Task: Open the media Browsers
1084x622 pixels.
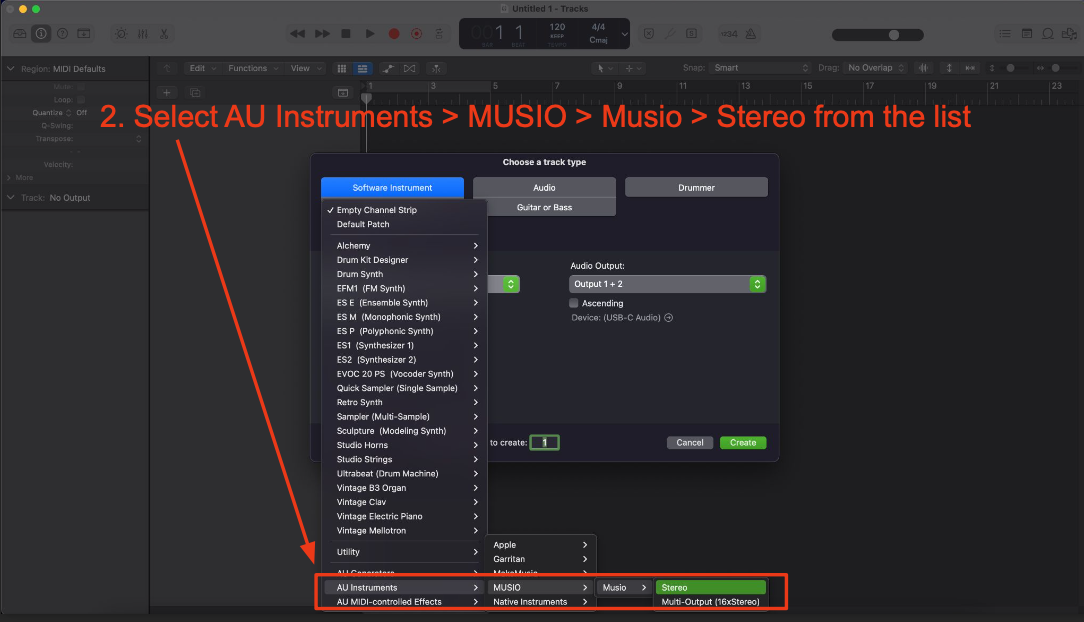Action: click(1069, 33)
